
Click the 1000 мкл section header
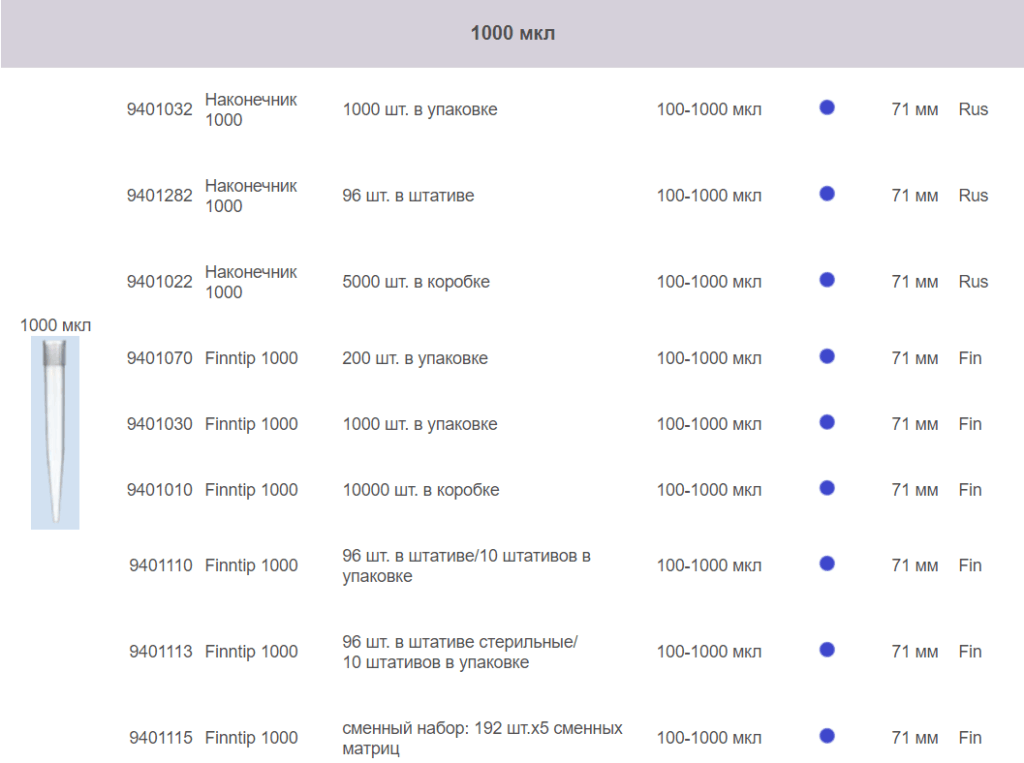point(512,34)
